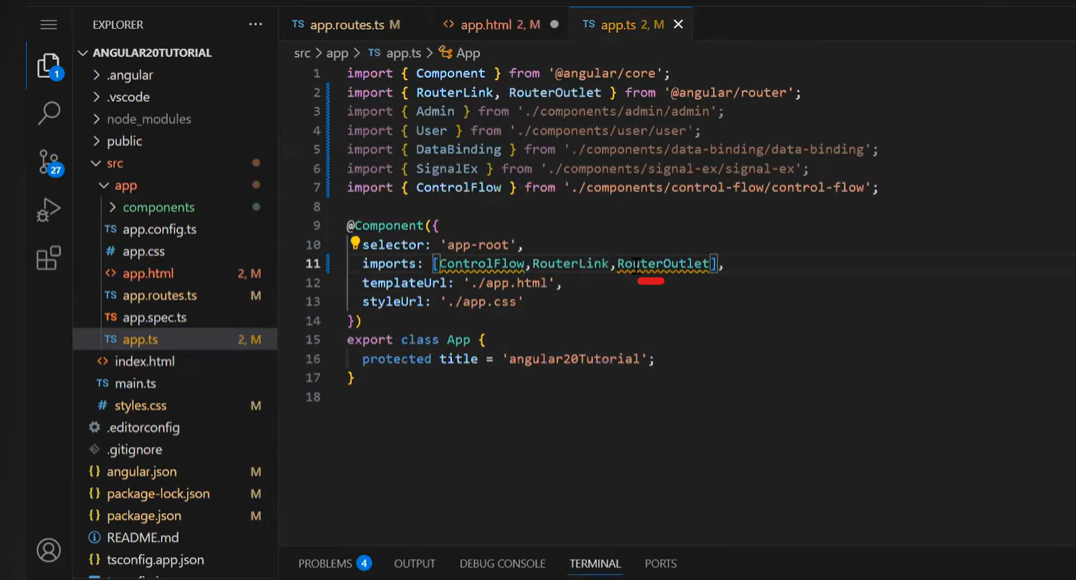Open Explorer more actions ellipsis menu
The width and height of the screenshot is (1076, 580).
point(256,24)
